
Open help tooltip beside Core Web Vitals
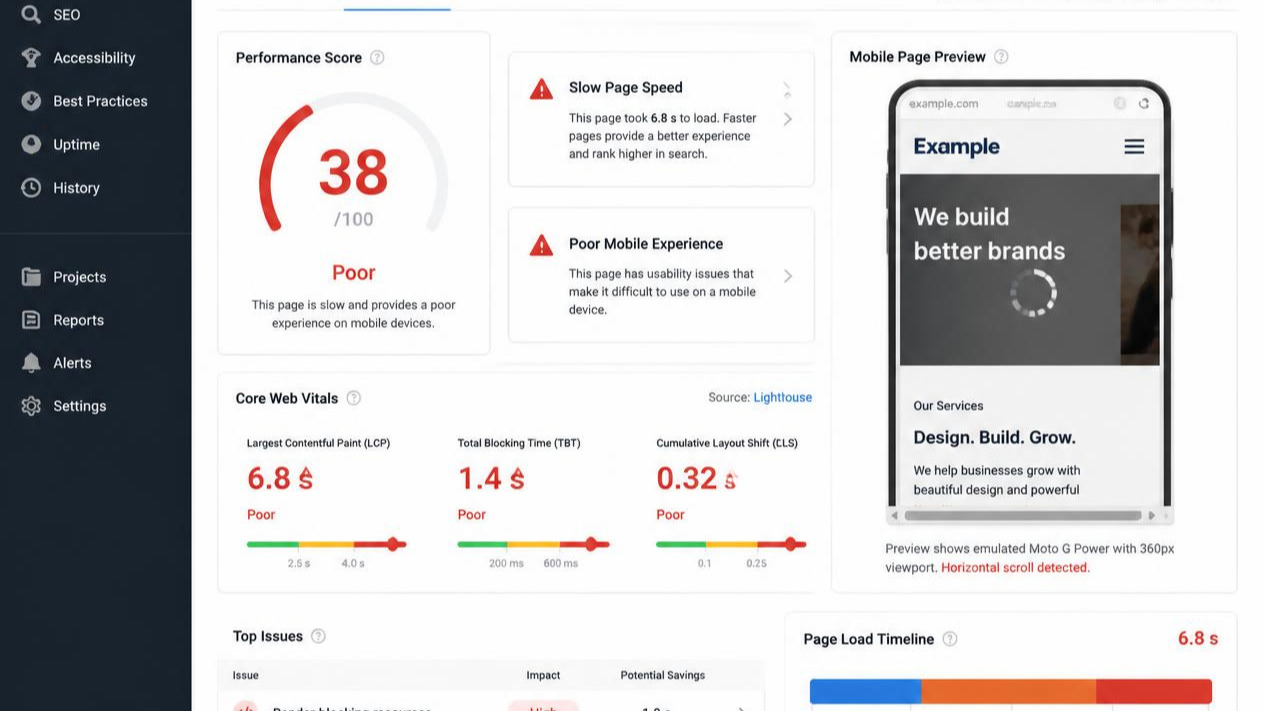(353, 398)
